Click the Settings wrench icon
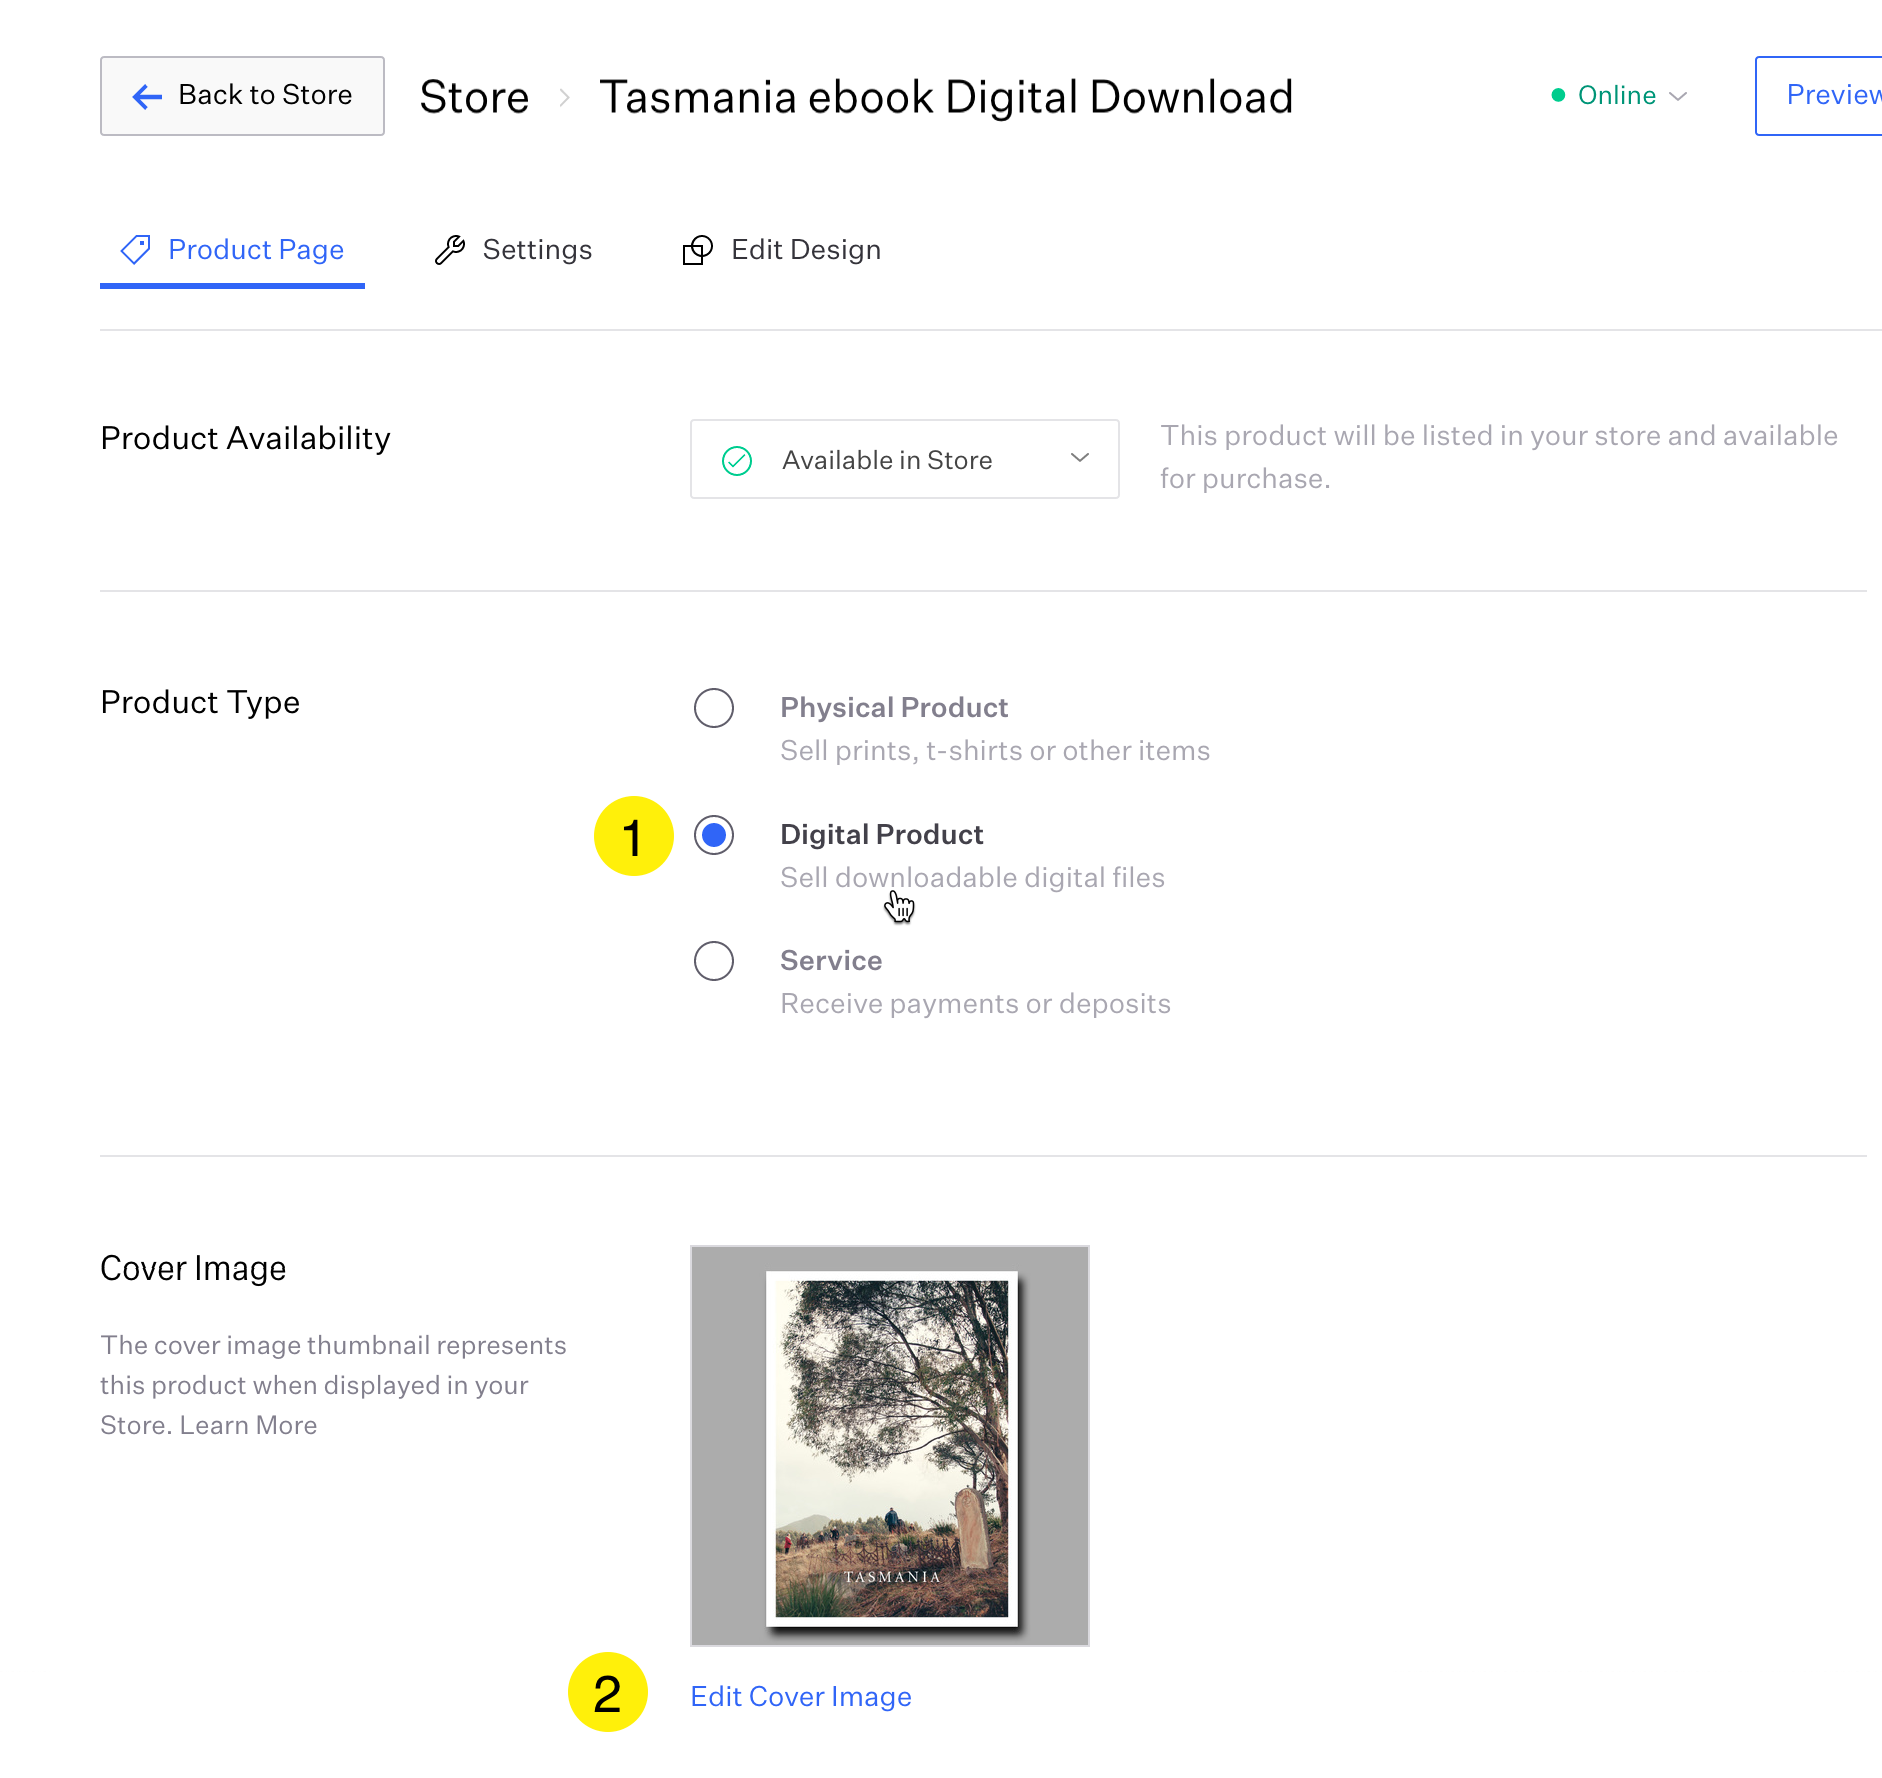This screenshot has height=1778, width=1882. [450, 250]
